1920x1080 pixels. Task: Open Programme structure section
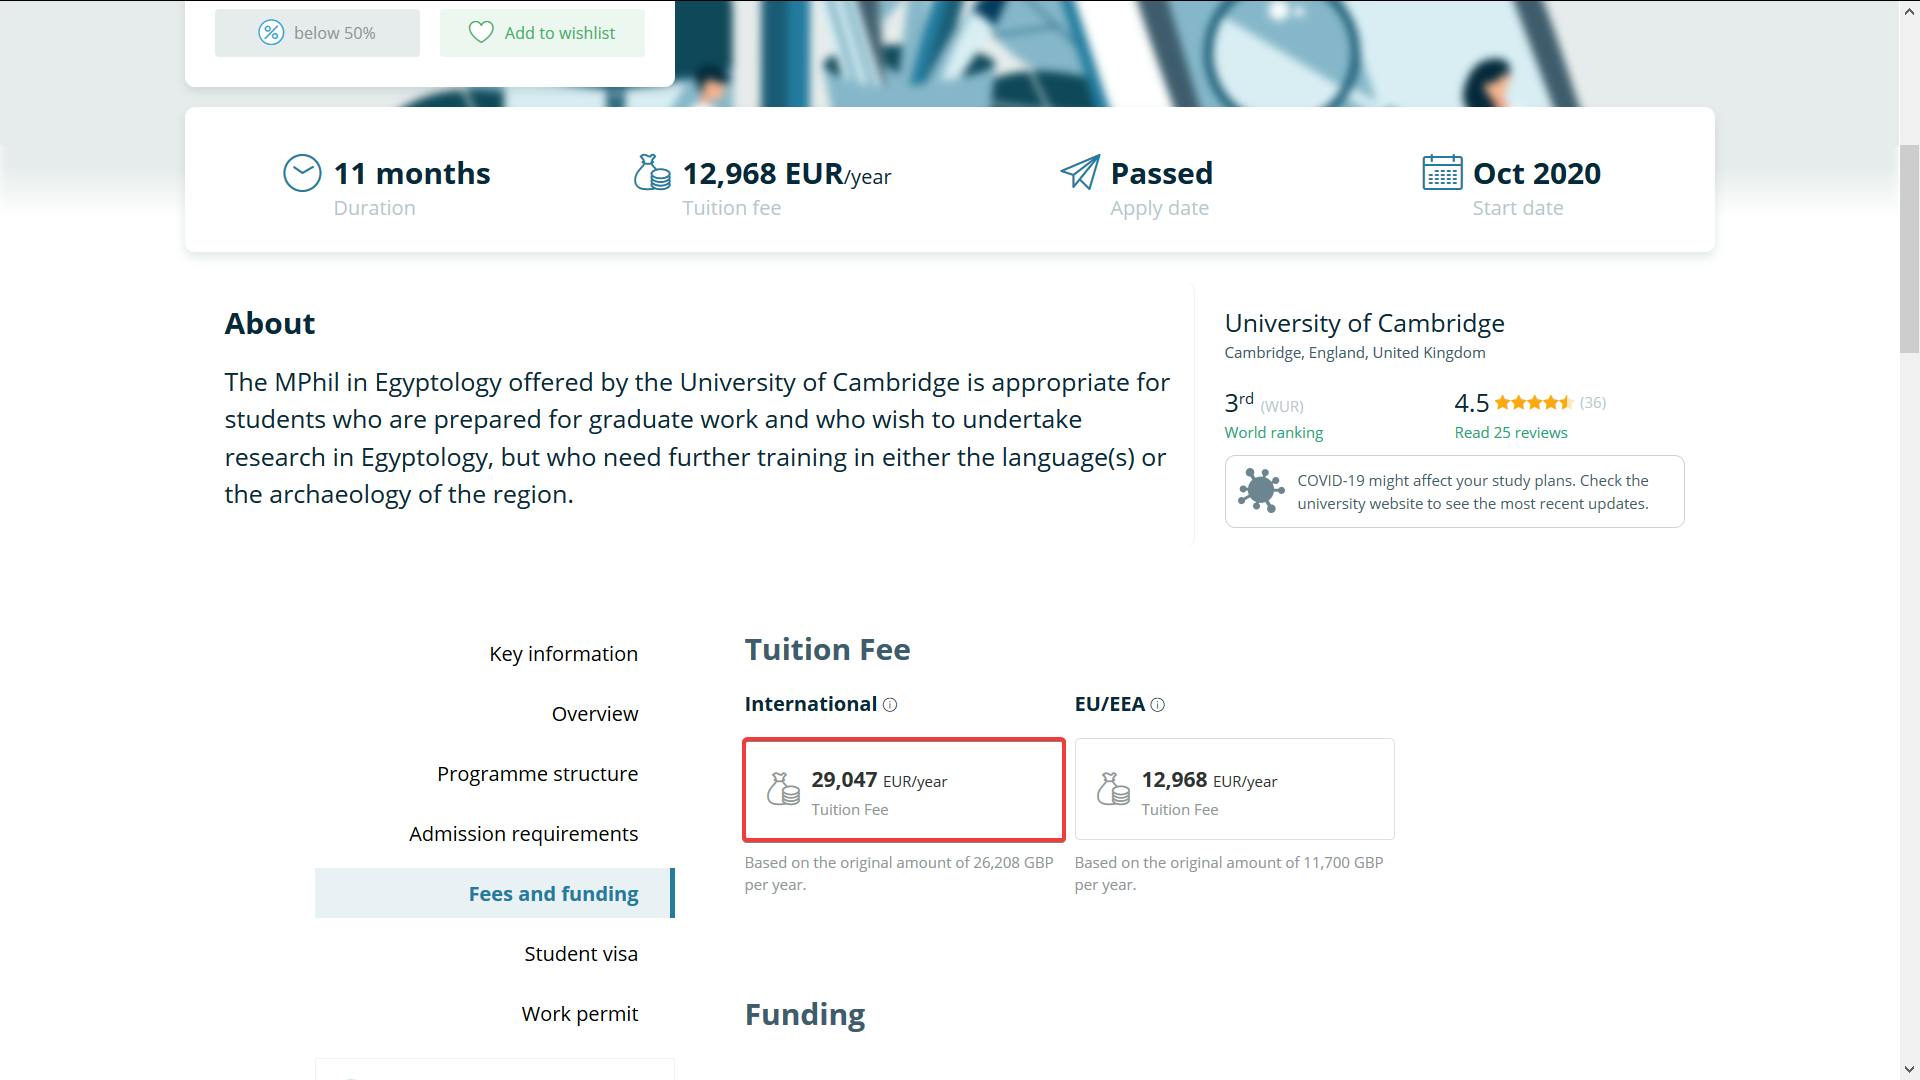(x=537, y=774)
